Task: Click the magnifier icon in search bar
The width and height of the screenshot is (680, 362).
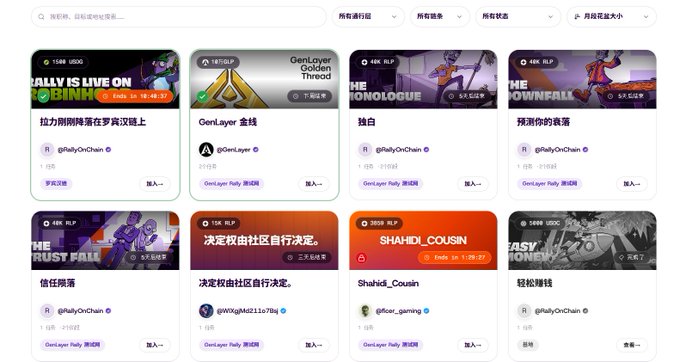Action: tap(41, 17)
